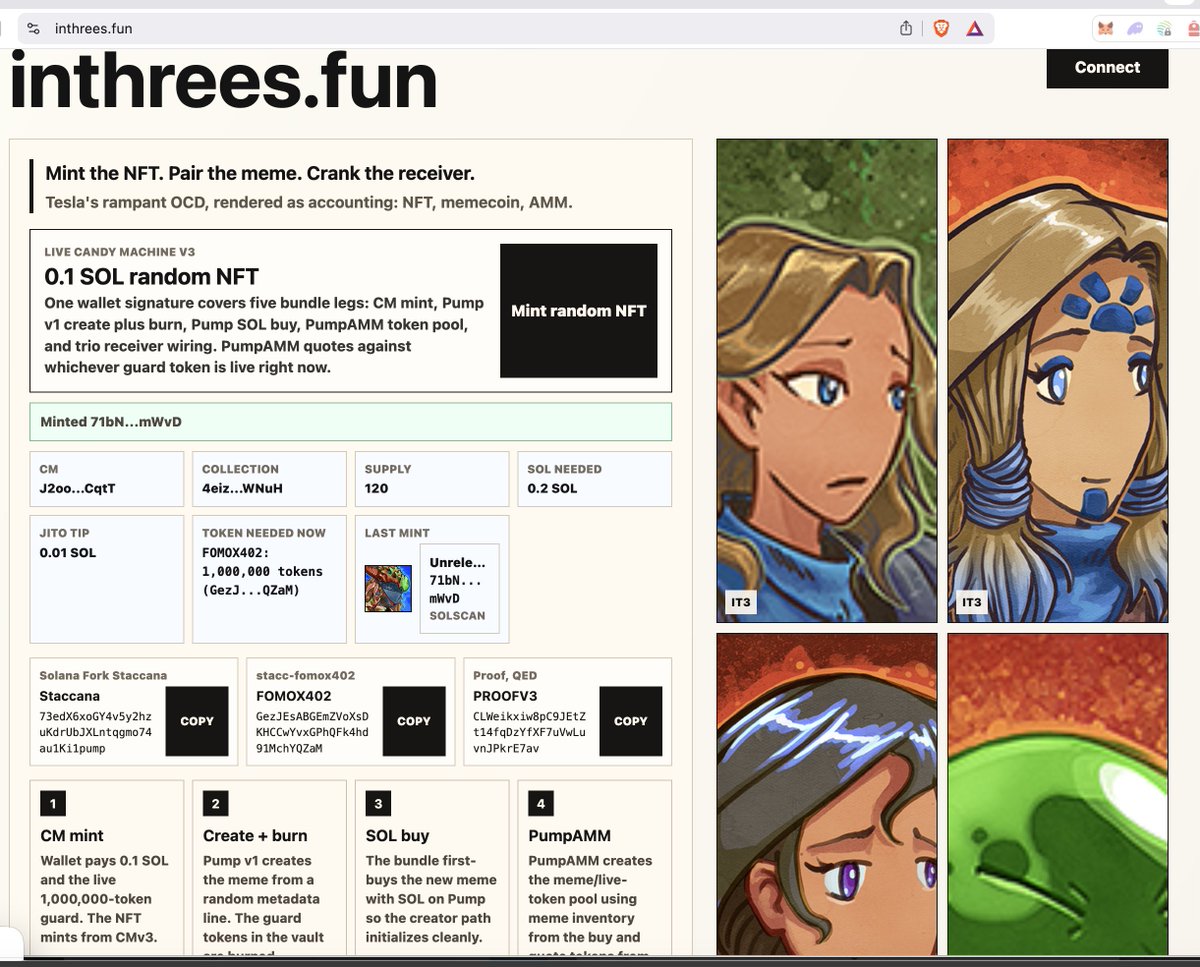1200x967 pixels.
Task: Click the last mint NFT thumbnail
Action: (388, 589)
